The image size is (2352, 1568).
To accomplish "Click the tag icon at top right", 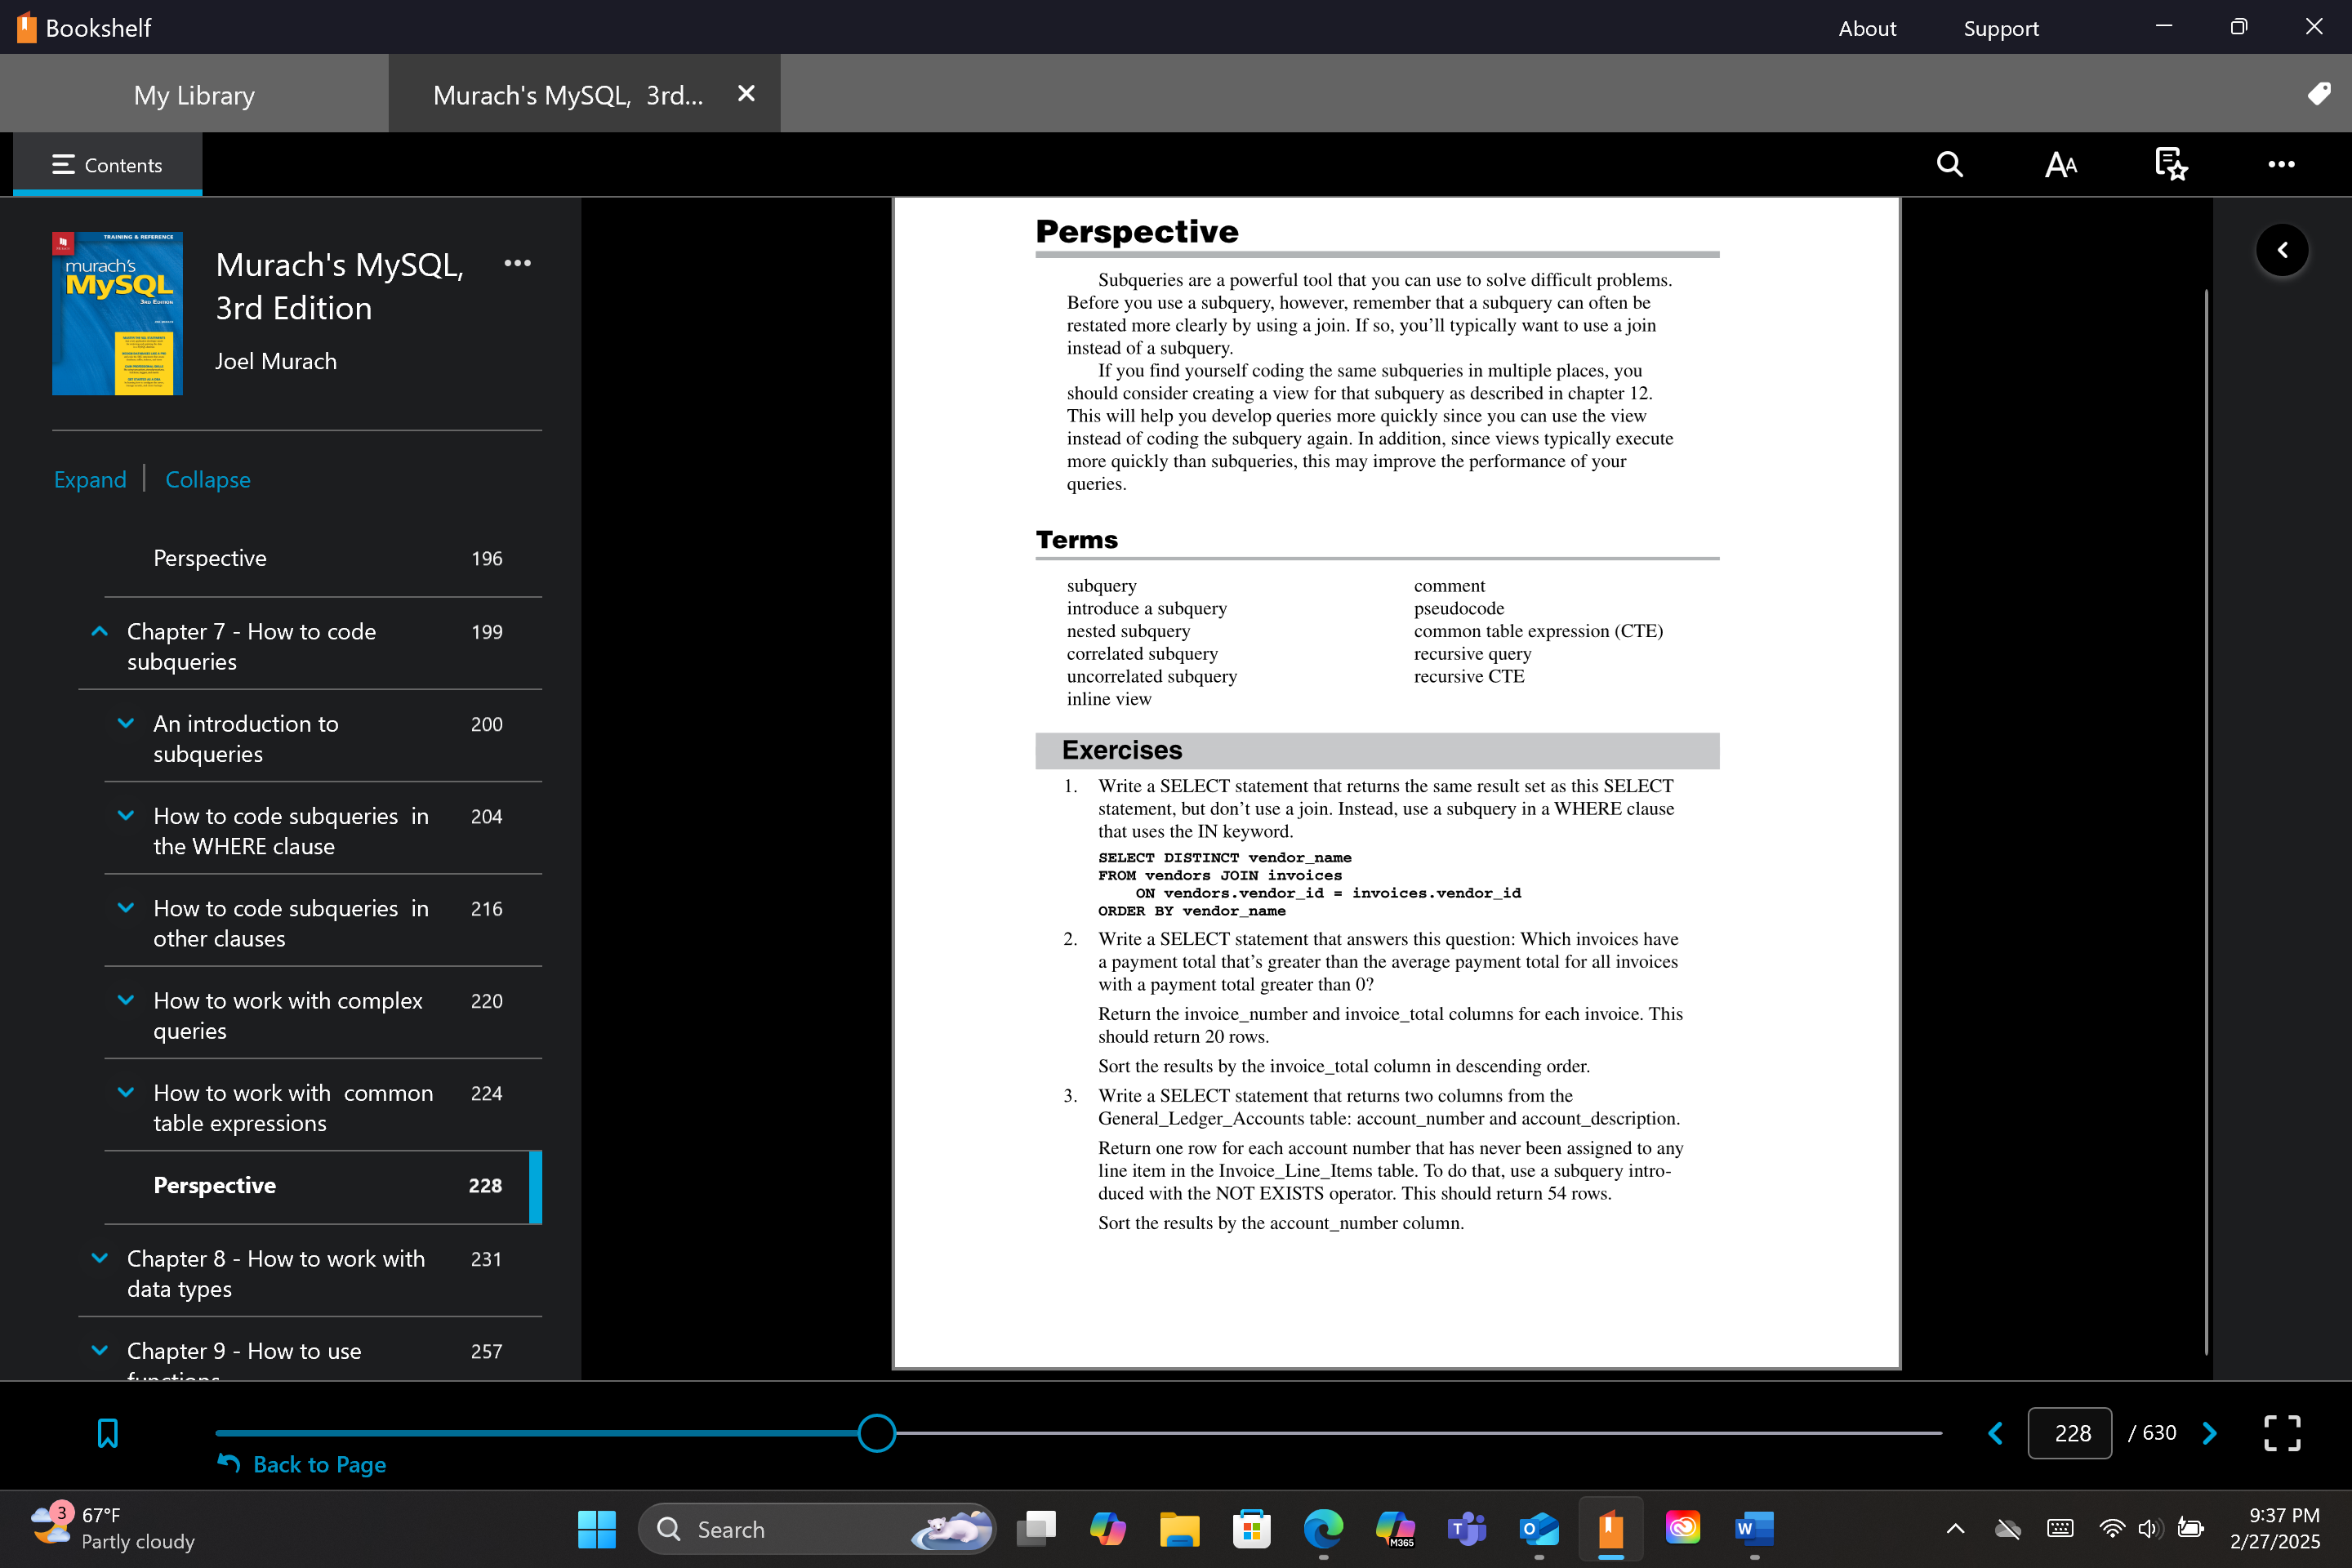I will coord(2319,94).
